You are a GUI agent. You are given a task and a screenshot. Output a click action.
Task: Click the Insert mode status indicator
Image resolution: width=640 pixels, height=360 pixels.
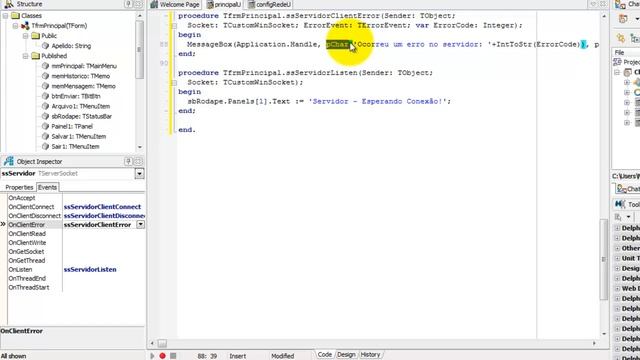[x=238, y=356]
